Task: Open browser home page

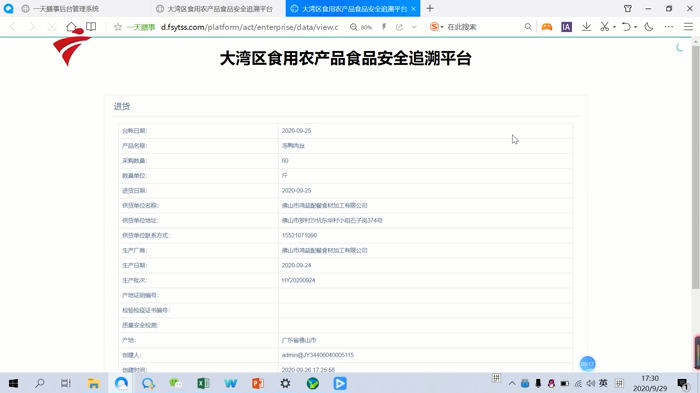Action: pos(71,27)
